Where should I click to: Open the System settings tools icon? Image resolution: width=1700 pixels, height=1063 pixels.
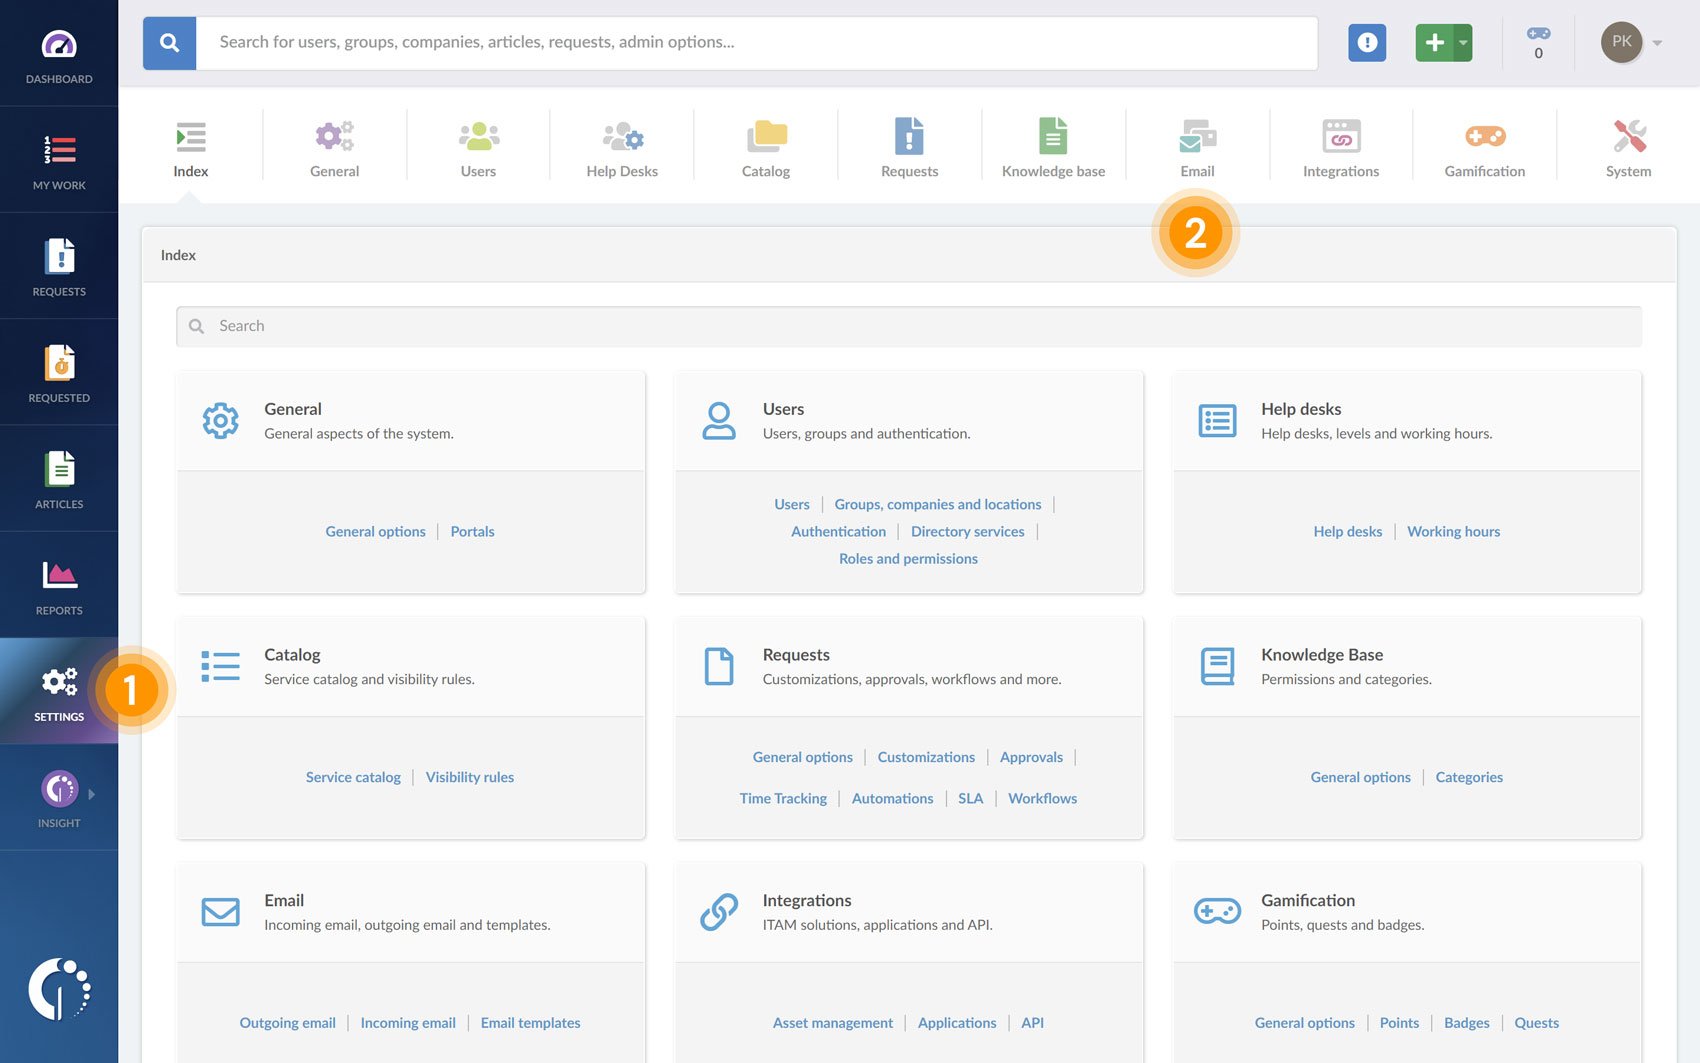[1628, 137]
